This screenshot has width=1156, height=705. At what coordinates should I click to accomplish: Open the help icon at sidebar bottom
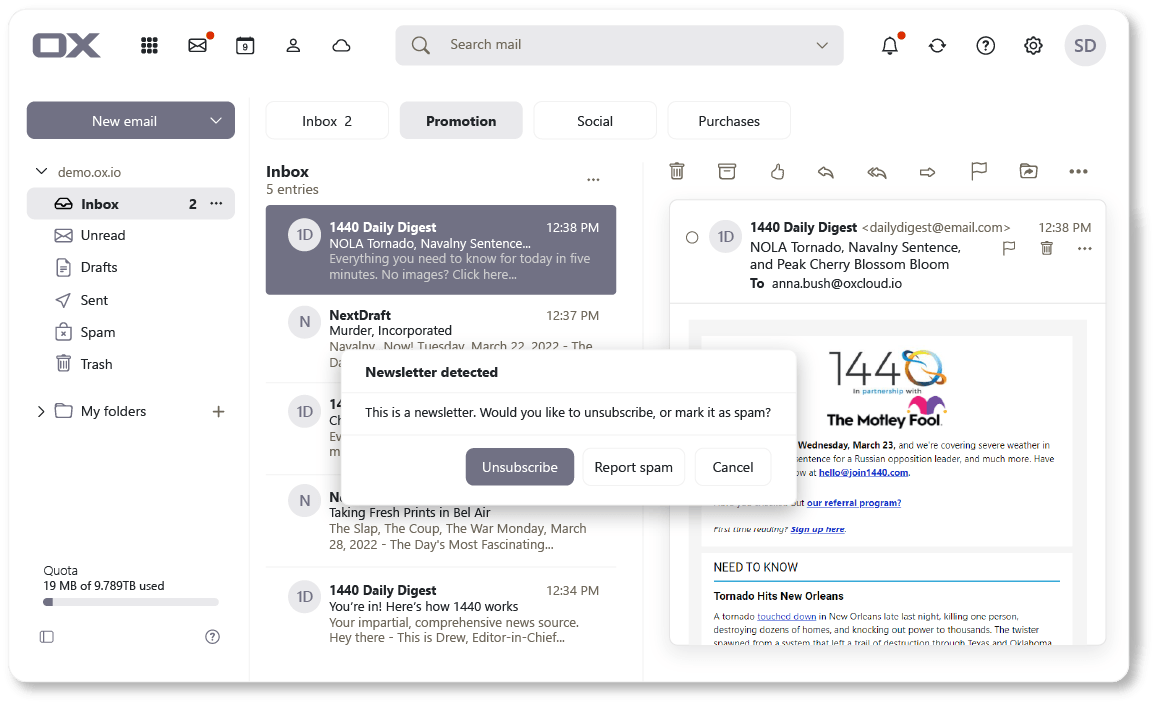212,637
